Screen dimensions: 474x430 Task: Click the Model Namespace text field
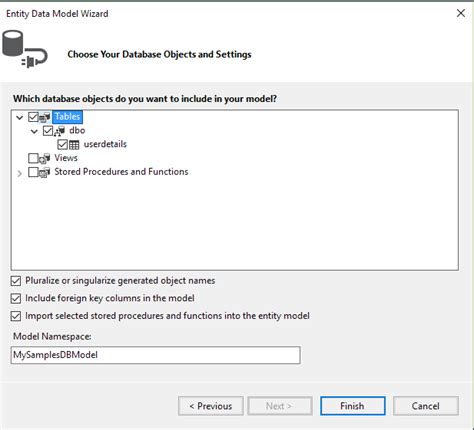(155, 355)
